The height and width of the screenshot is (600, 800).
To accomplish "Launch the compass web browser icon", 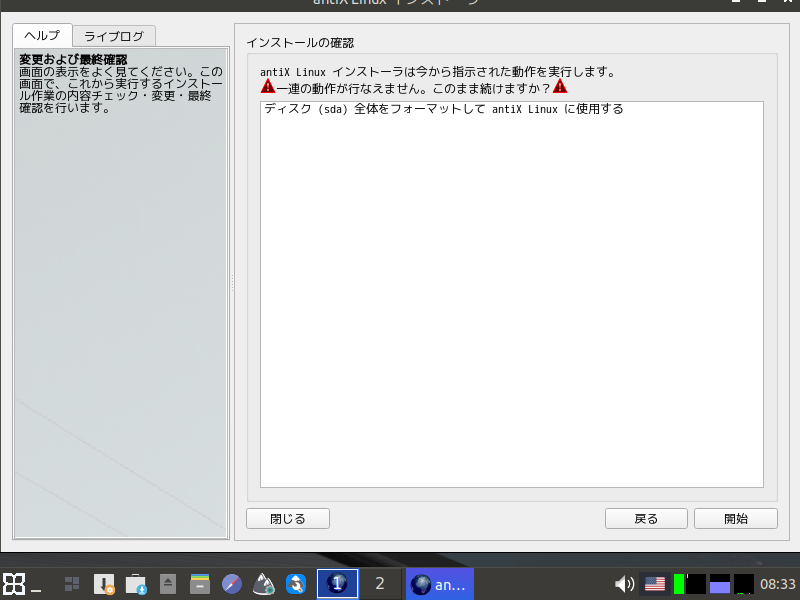I will coord(232,584).
